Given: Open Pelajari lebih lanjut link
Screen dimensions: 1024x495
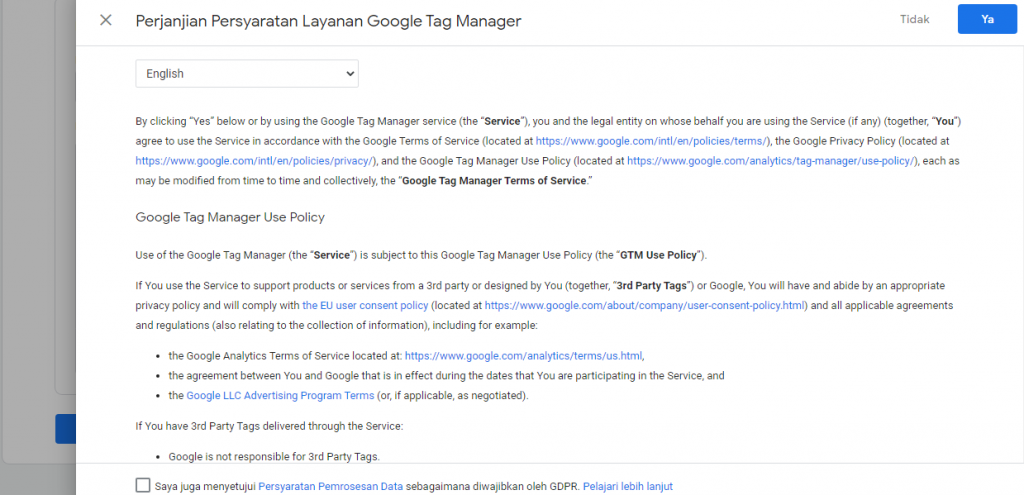Looking at the screenshot, I should (628, 486).
